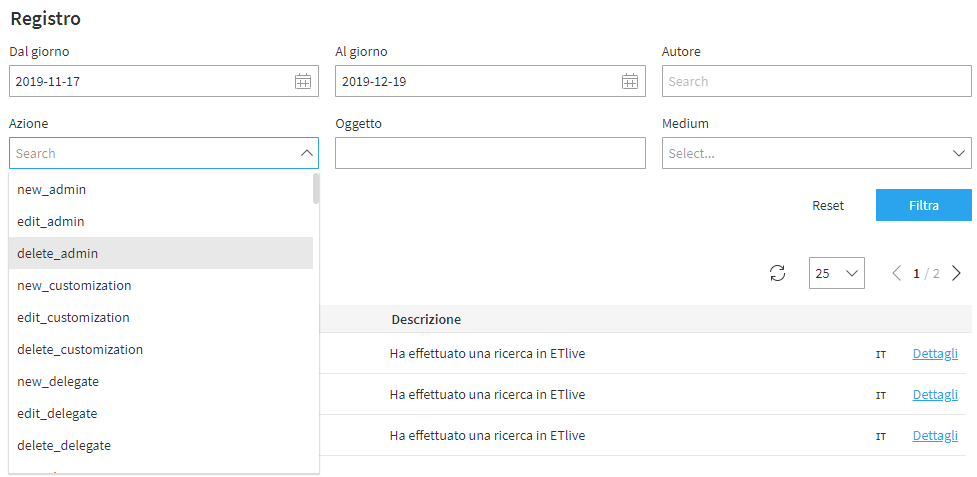Go to next page arrow
This screenshot has width=977, height=477.
(x=957, y=273)
